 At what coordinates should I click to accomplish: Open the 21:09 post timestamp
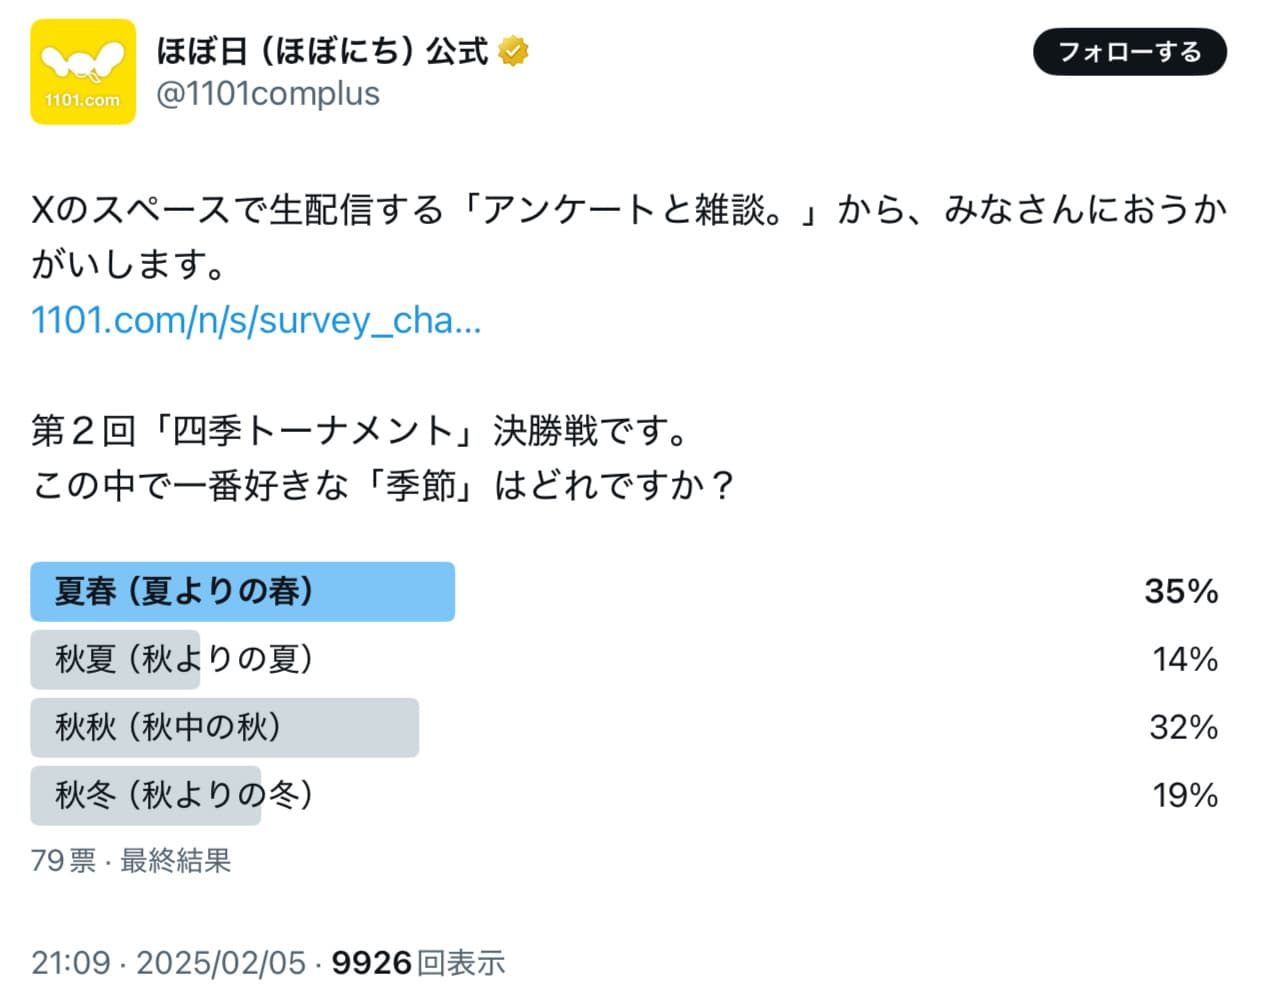pos(70,963)
